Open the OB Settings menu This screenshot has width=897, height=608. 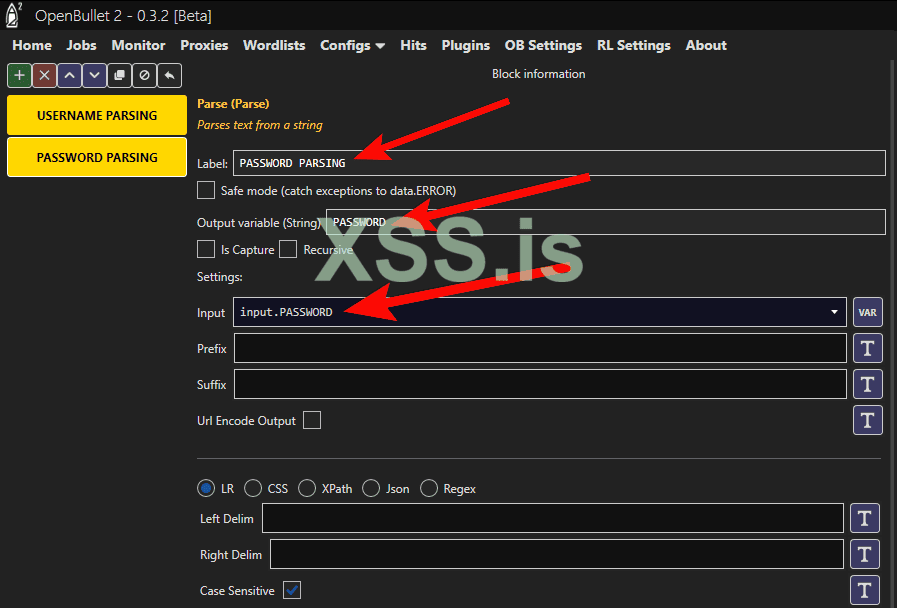[543, 46]
